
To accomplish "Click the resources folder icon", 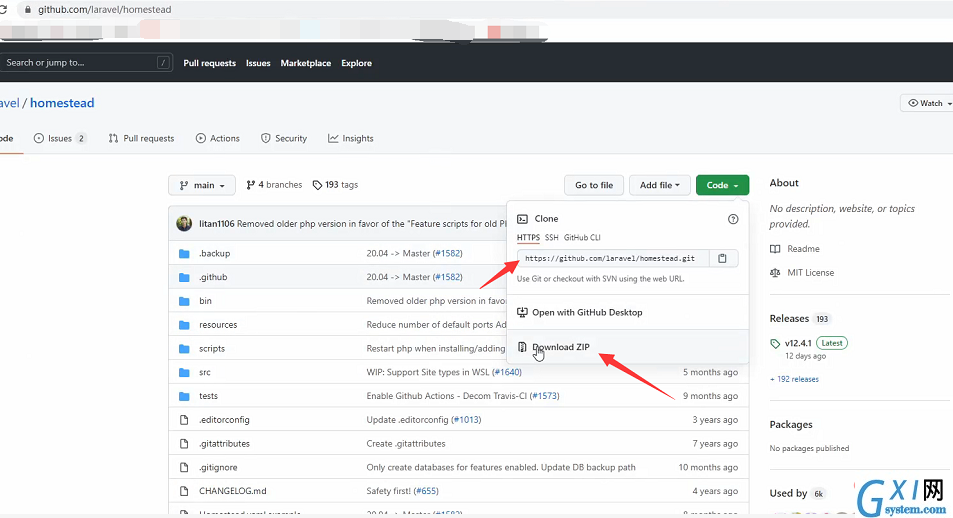I will pos(184,325).
